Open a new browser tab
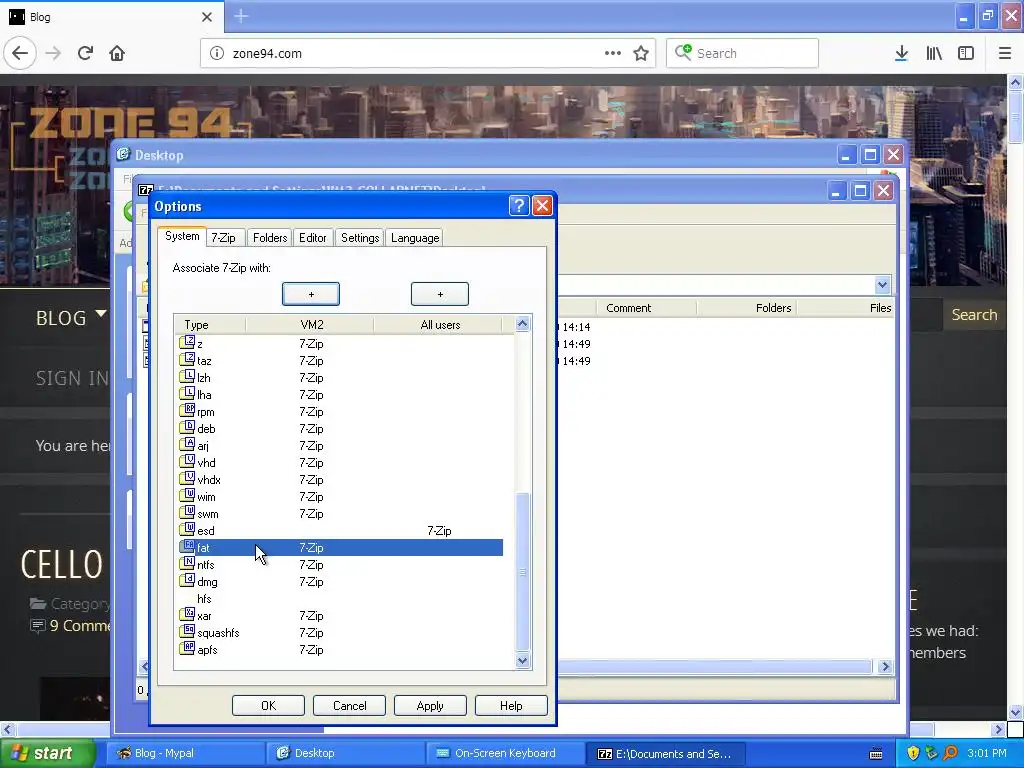This screenshot has height=768, width=1024. point(241,16)
